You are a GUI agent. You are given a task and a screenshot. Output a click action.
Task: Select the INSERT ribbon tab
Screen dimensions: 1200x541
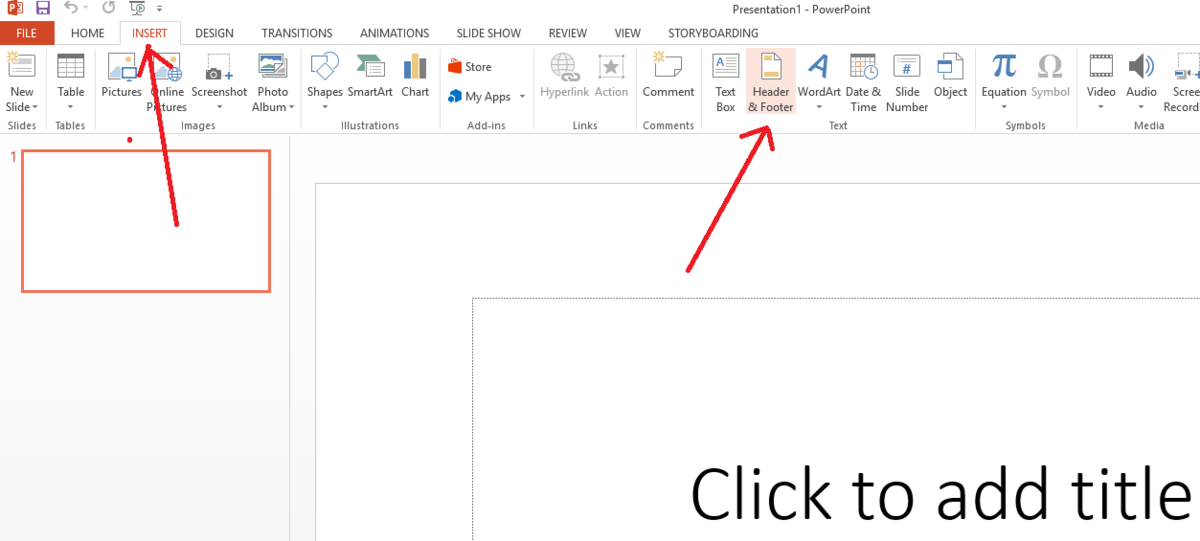pos(150,33)
